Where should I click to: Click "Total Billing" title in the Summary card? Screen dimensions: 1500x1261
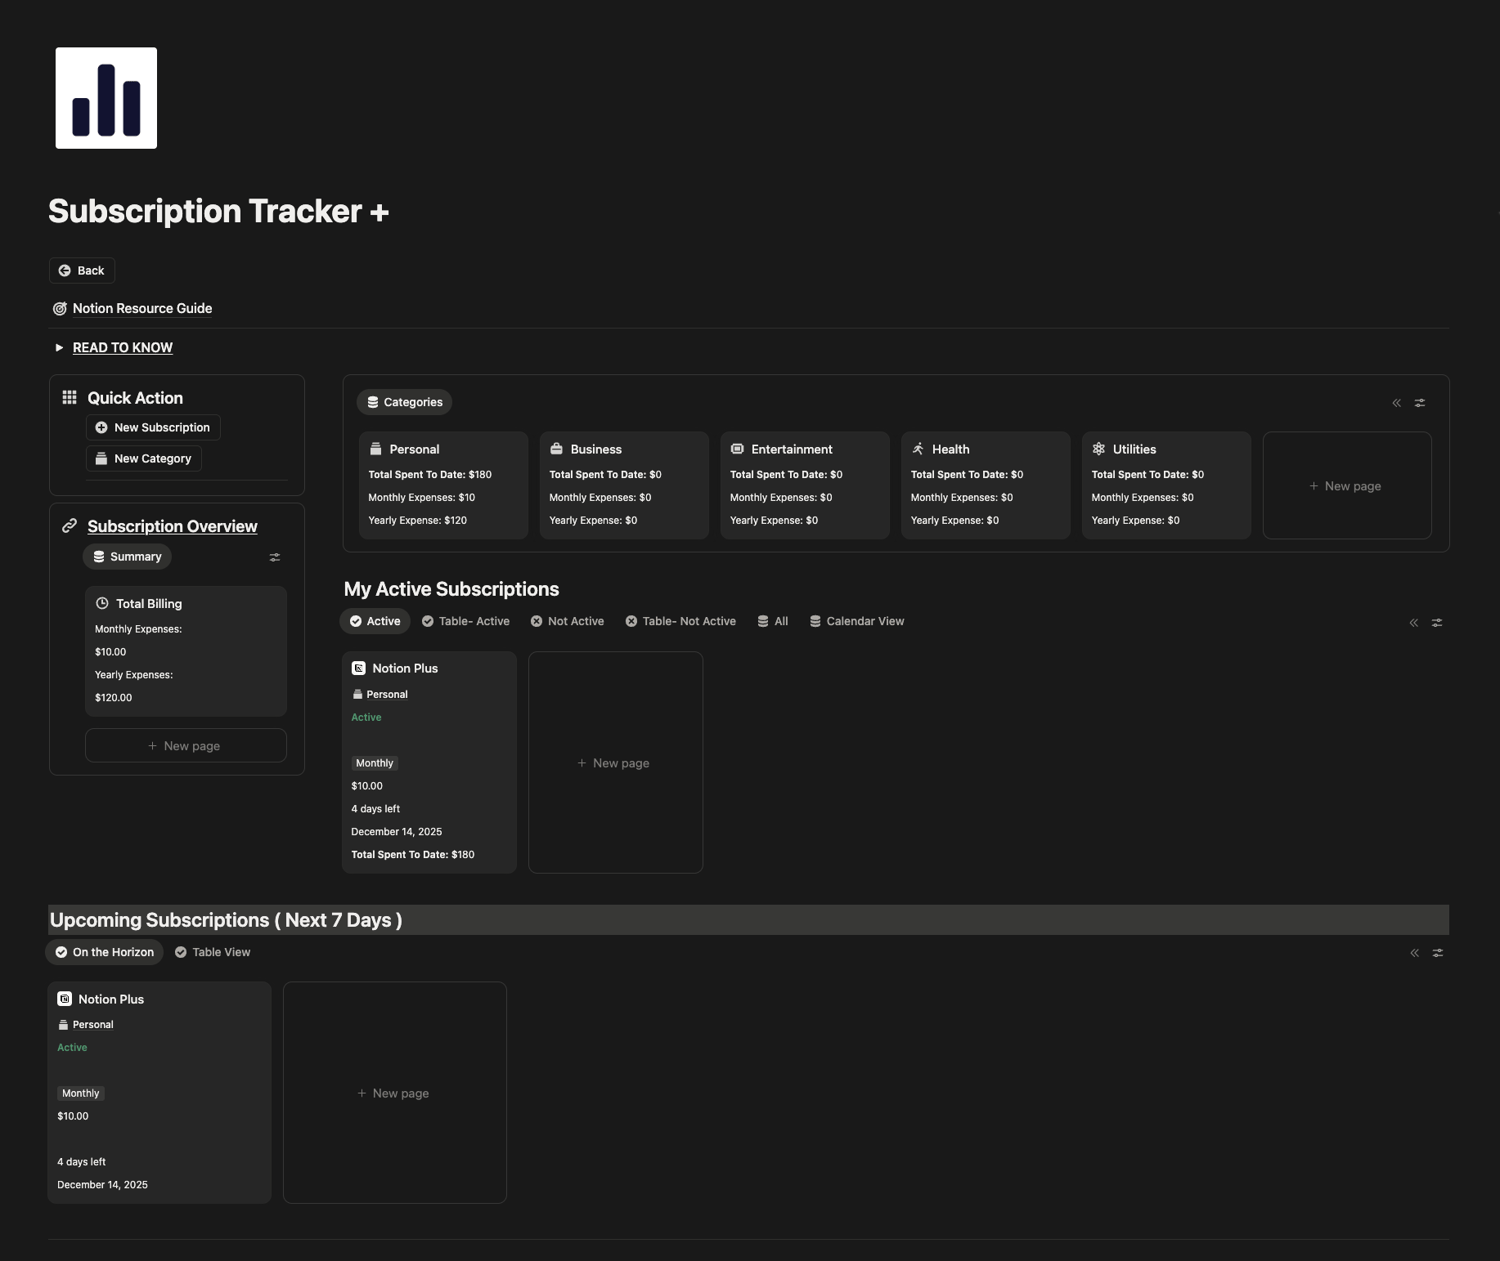click(x=149, y=604)
